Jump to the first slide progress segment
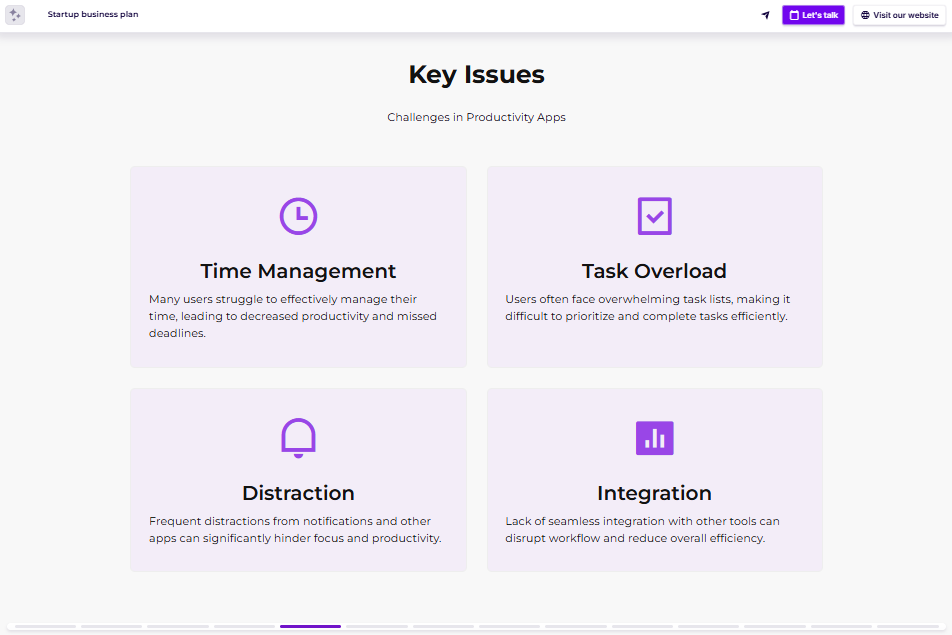952x635 pixels. pyautogui.click(x=46, y=626)
